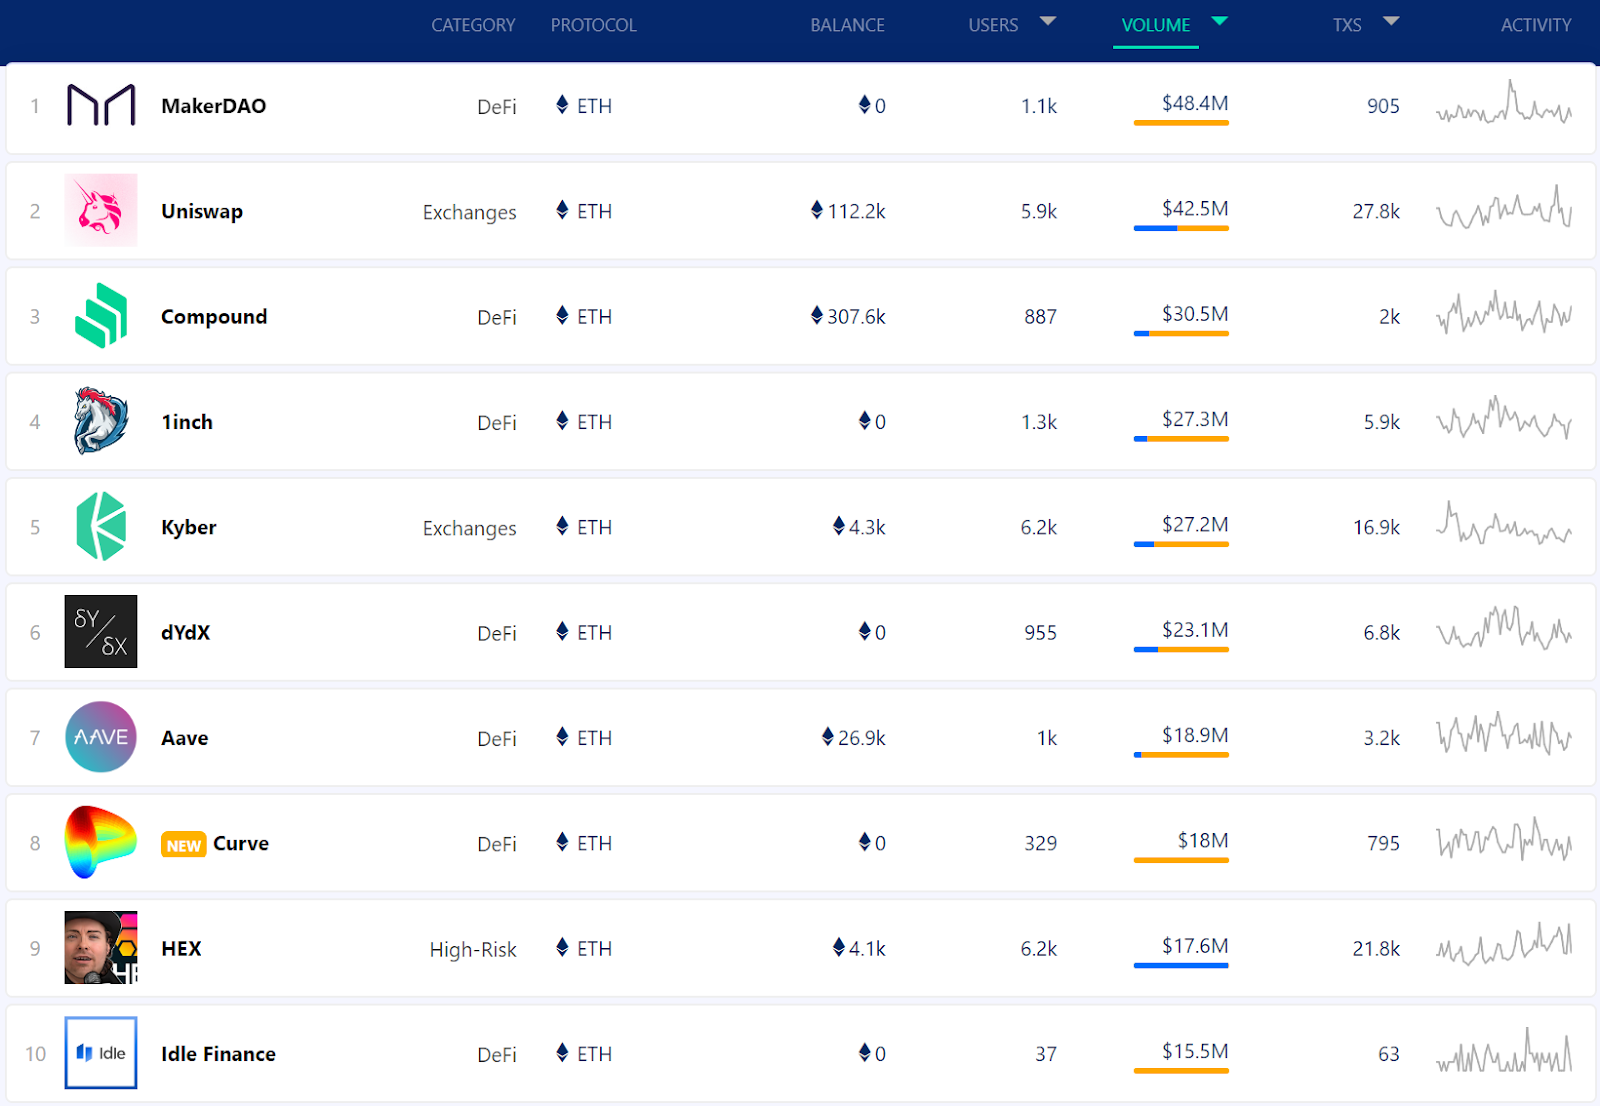Click the Curve rainbow logo
Screen dimensions: 1600x1106
pyautogui.click(x=101, y=842)
